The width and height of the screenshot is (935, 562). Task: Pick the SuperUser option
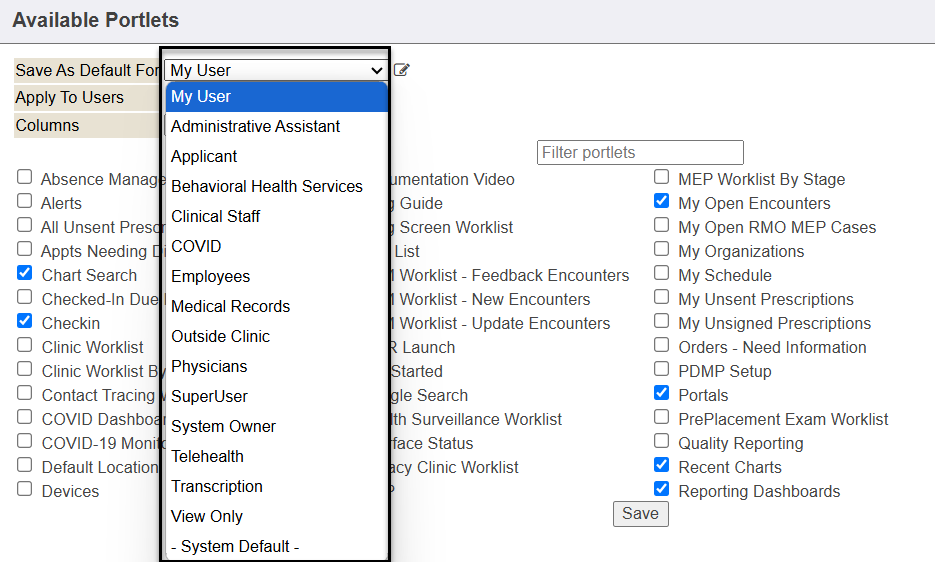[x=209, y=396]
